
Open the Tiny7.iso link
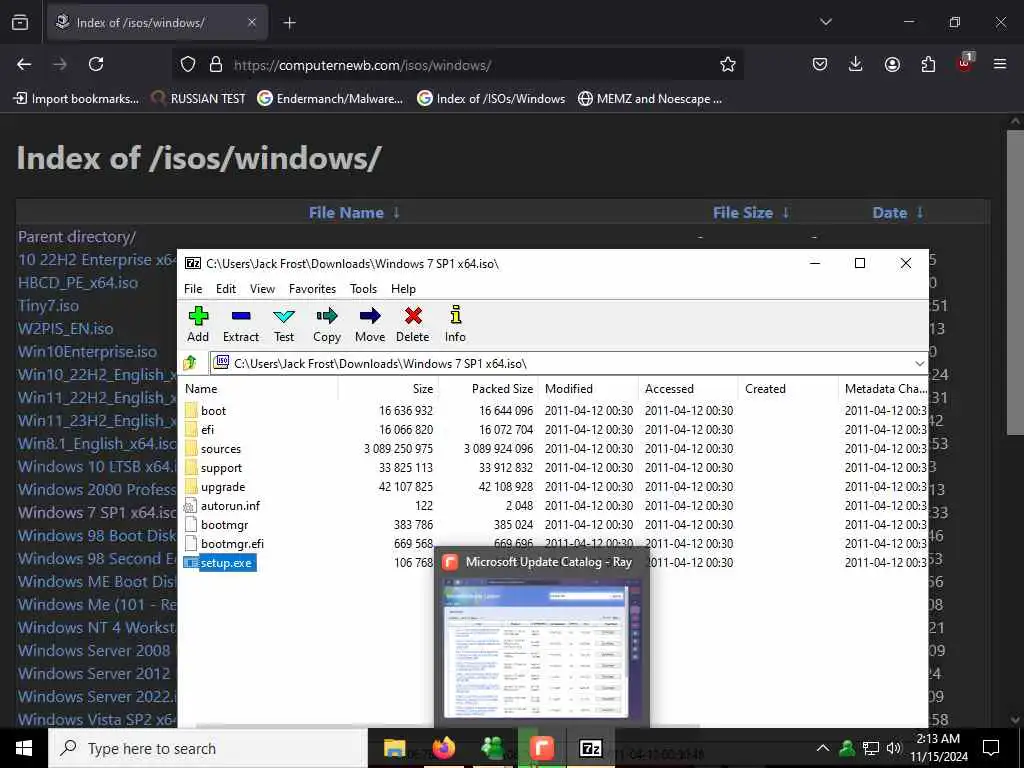[x=48, y=306]
